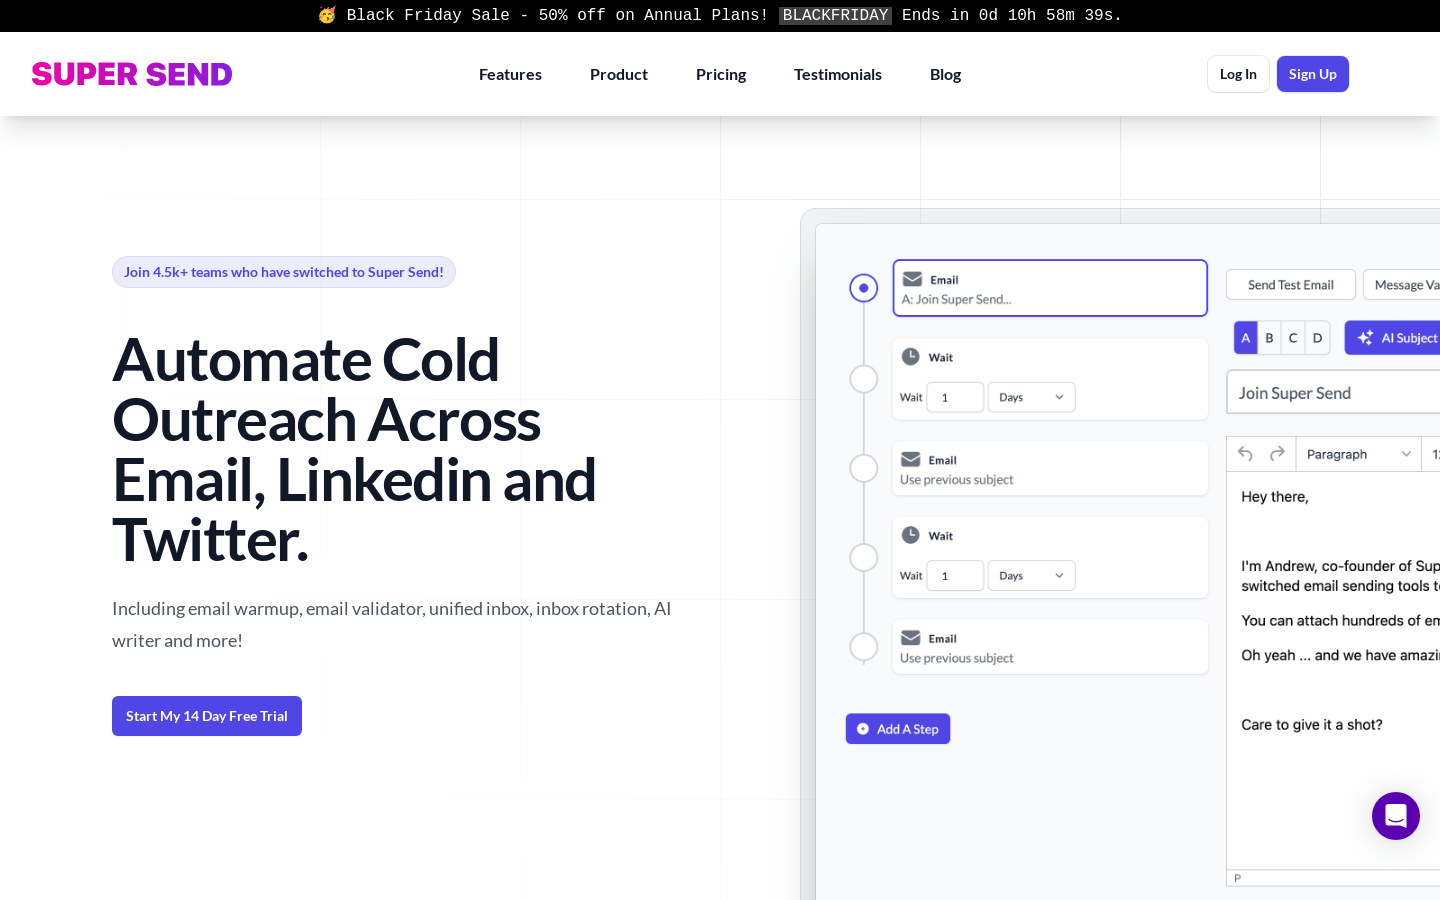Click the undo arrow in the editor toolbar
This screenshot has width=1440, height=900.
click(1245, 454)
